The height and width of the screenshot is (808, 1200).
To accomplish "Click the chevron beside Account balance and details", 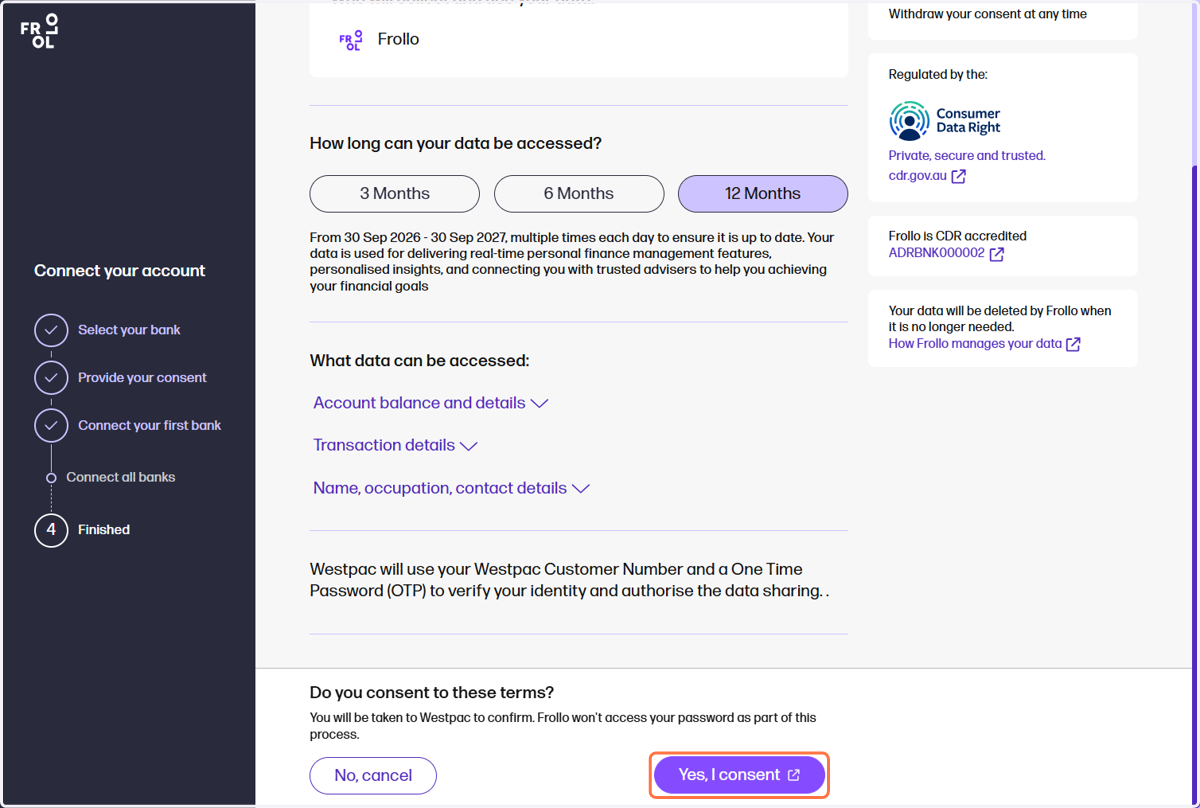I will [x=539, y=404].
